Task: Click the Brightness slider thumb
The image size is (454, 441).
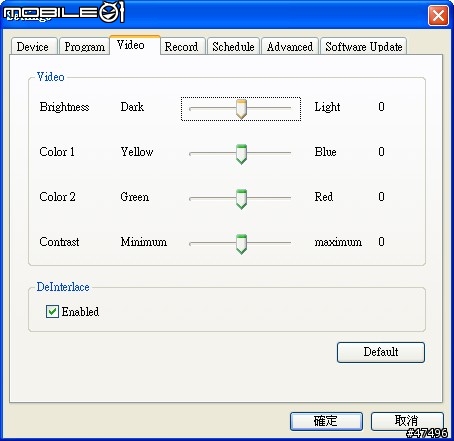Action: tap(241, 109)
